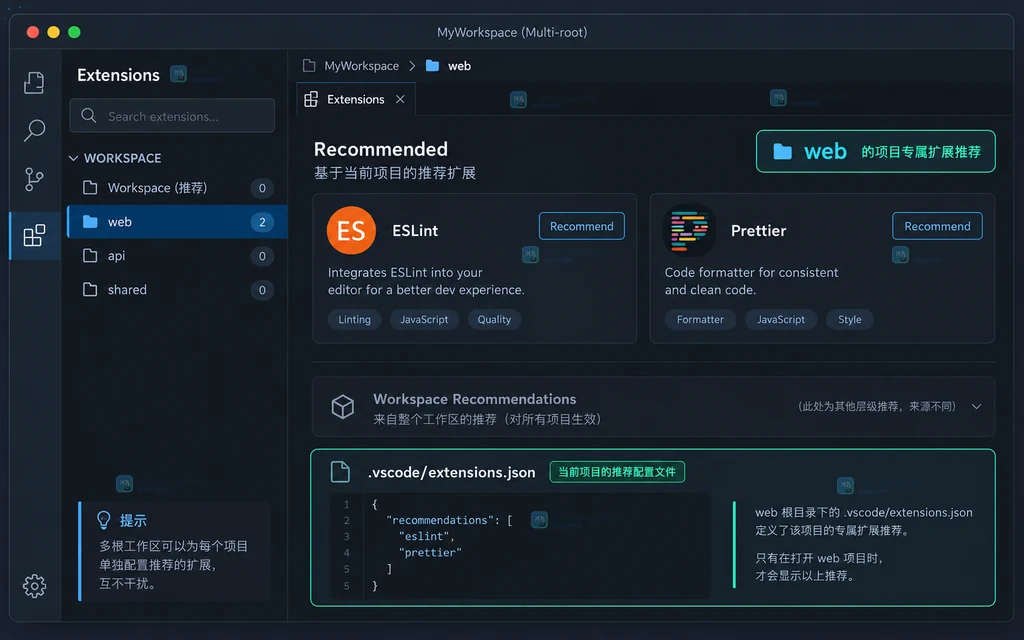Click MyWorkspace in the breadcrumb

362,66
